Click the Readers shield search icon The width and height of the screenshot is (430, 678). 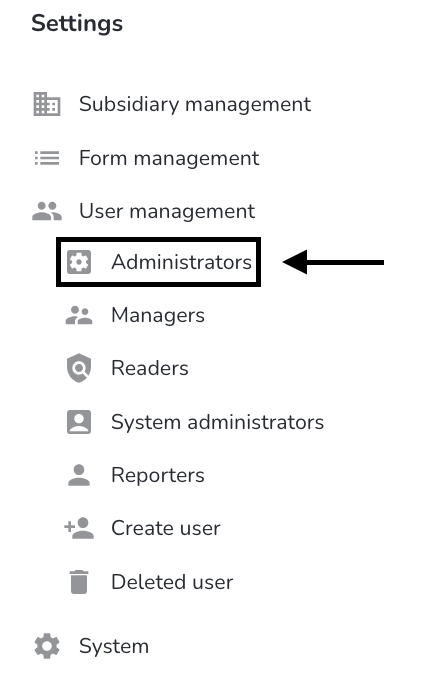tap(79, 368)
